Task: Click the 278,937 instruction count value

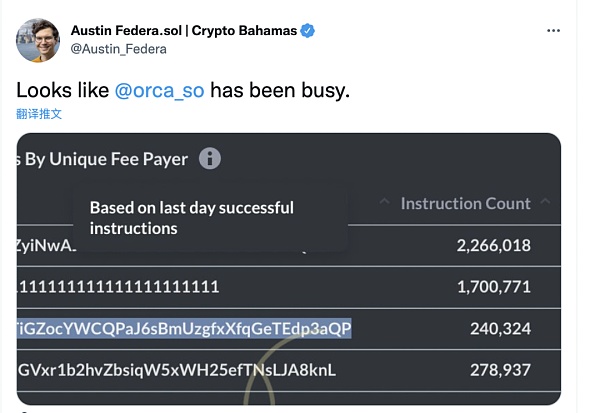Action: tap(501, 370)
